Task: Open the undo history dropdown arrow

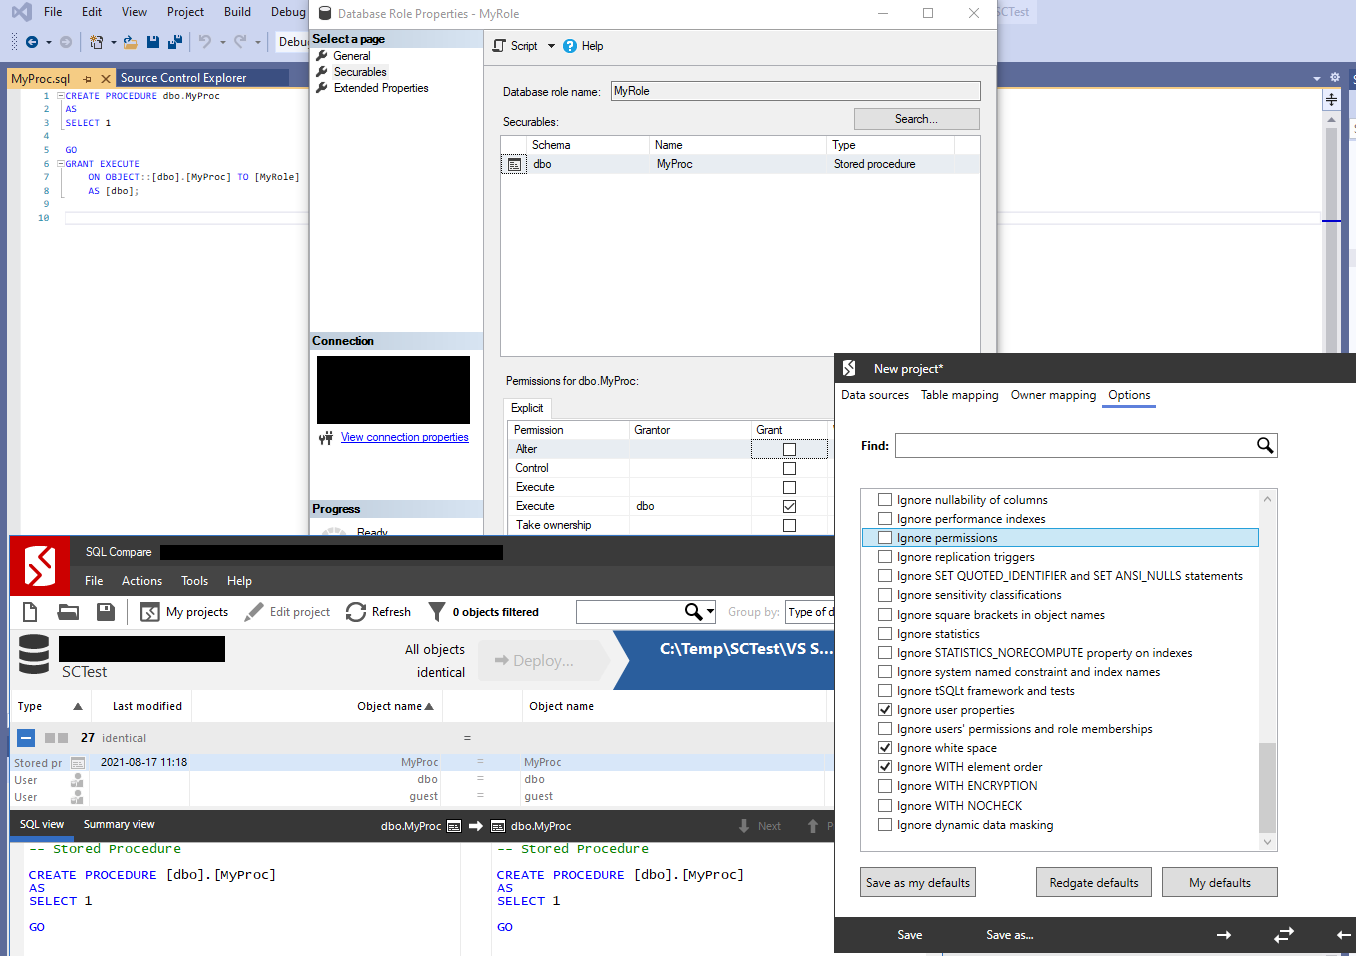Action: (x=222, y=42)
